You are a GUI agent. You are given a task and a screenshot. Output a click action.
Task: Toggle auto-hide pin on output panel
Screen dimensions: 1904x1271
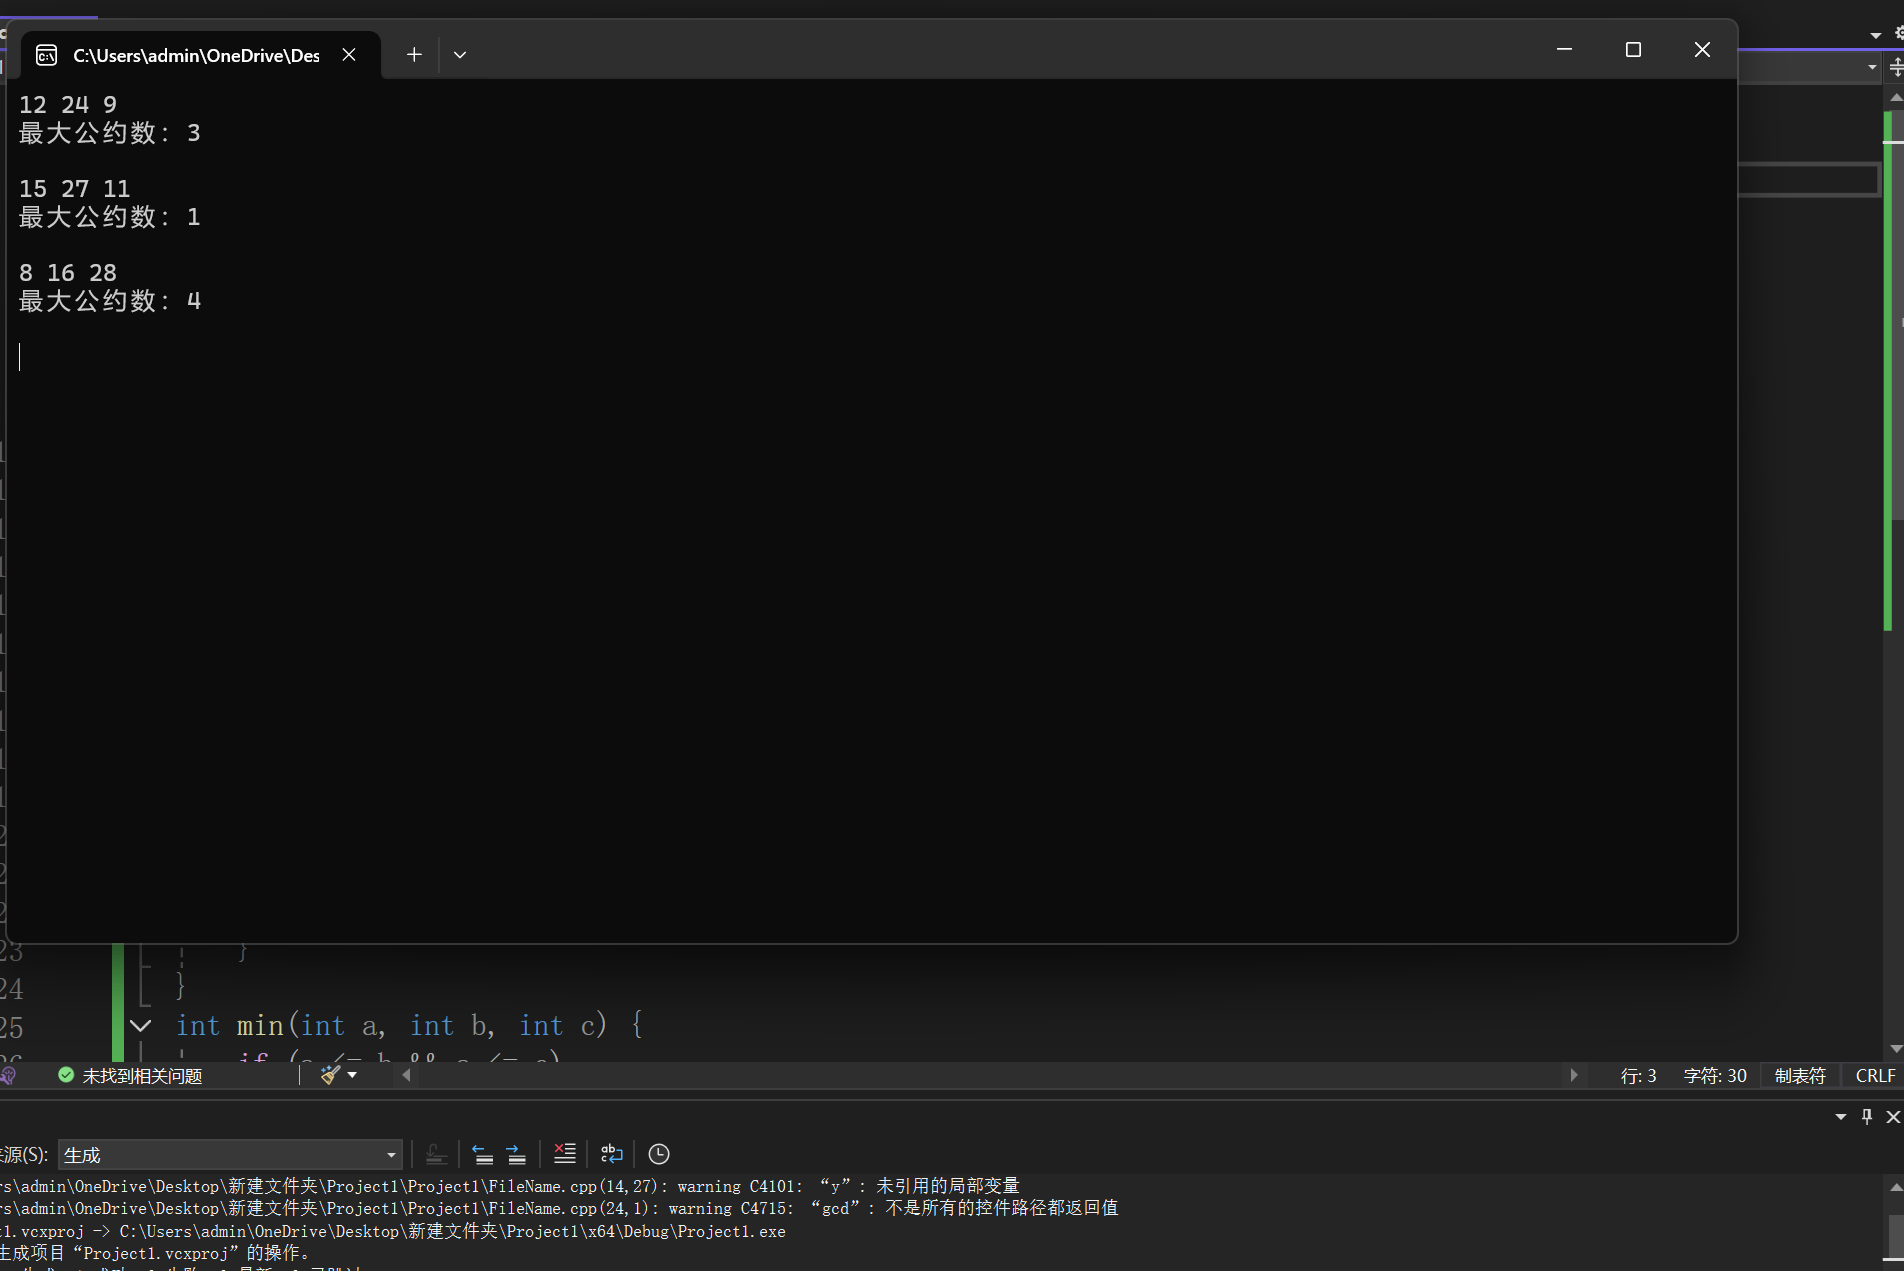[x=1867, y=1117]
